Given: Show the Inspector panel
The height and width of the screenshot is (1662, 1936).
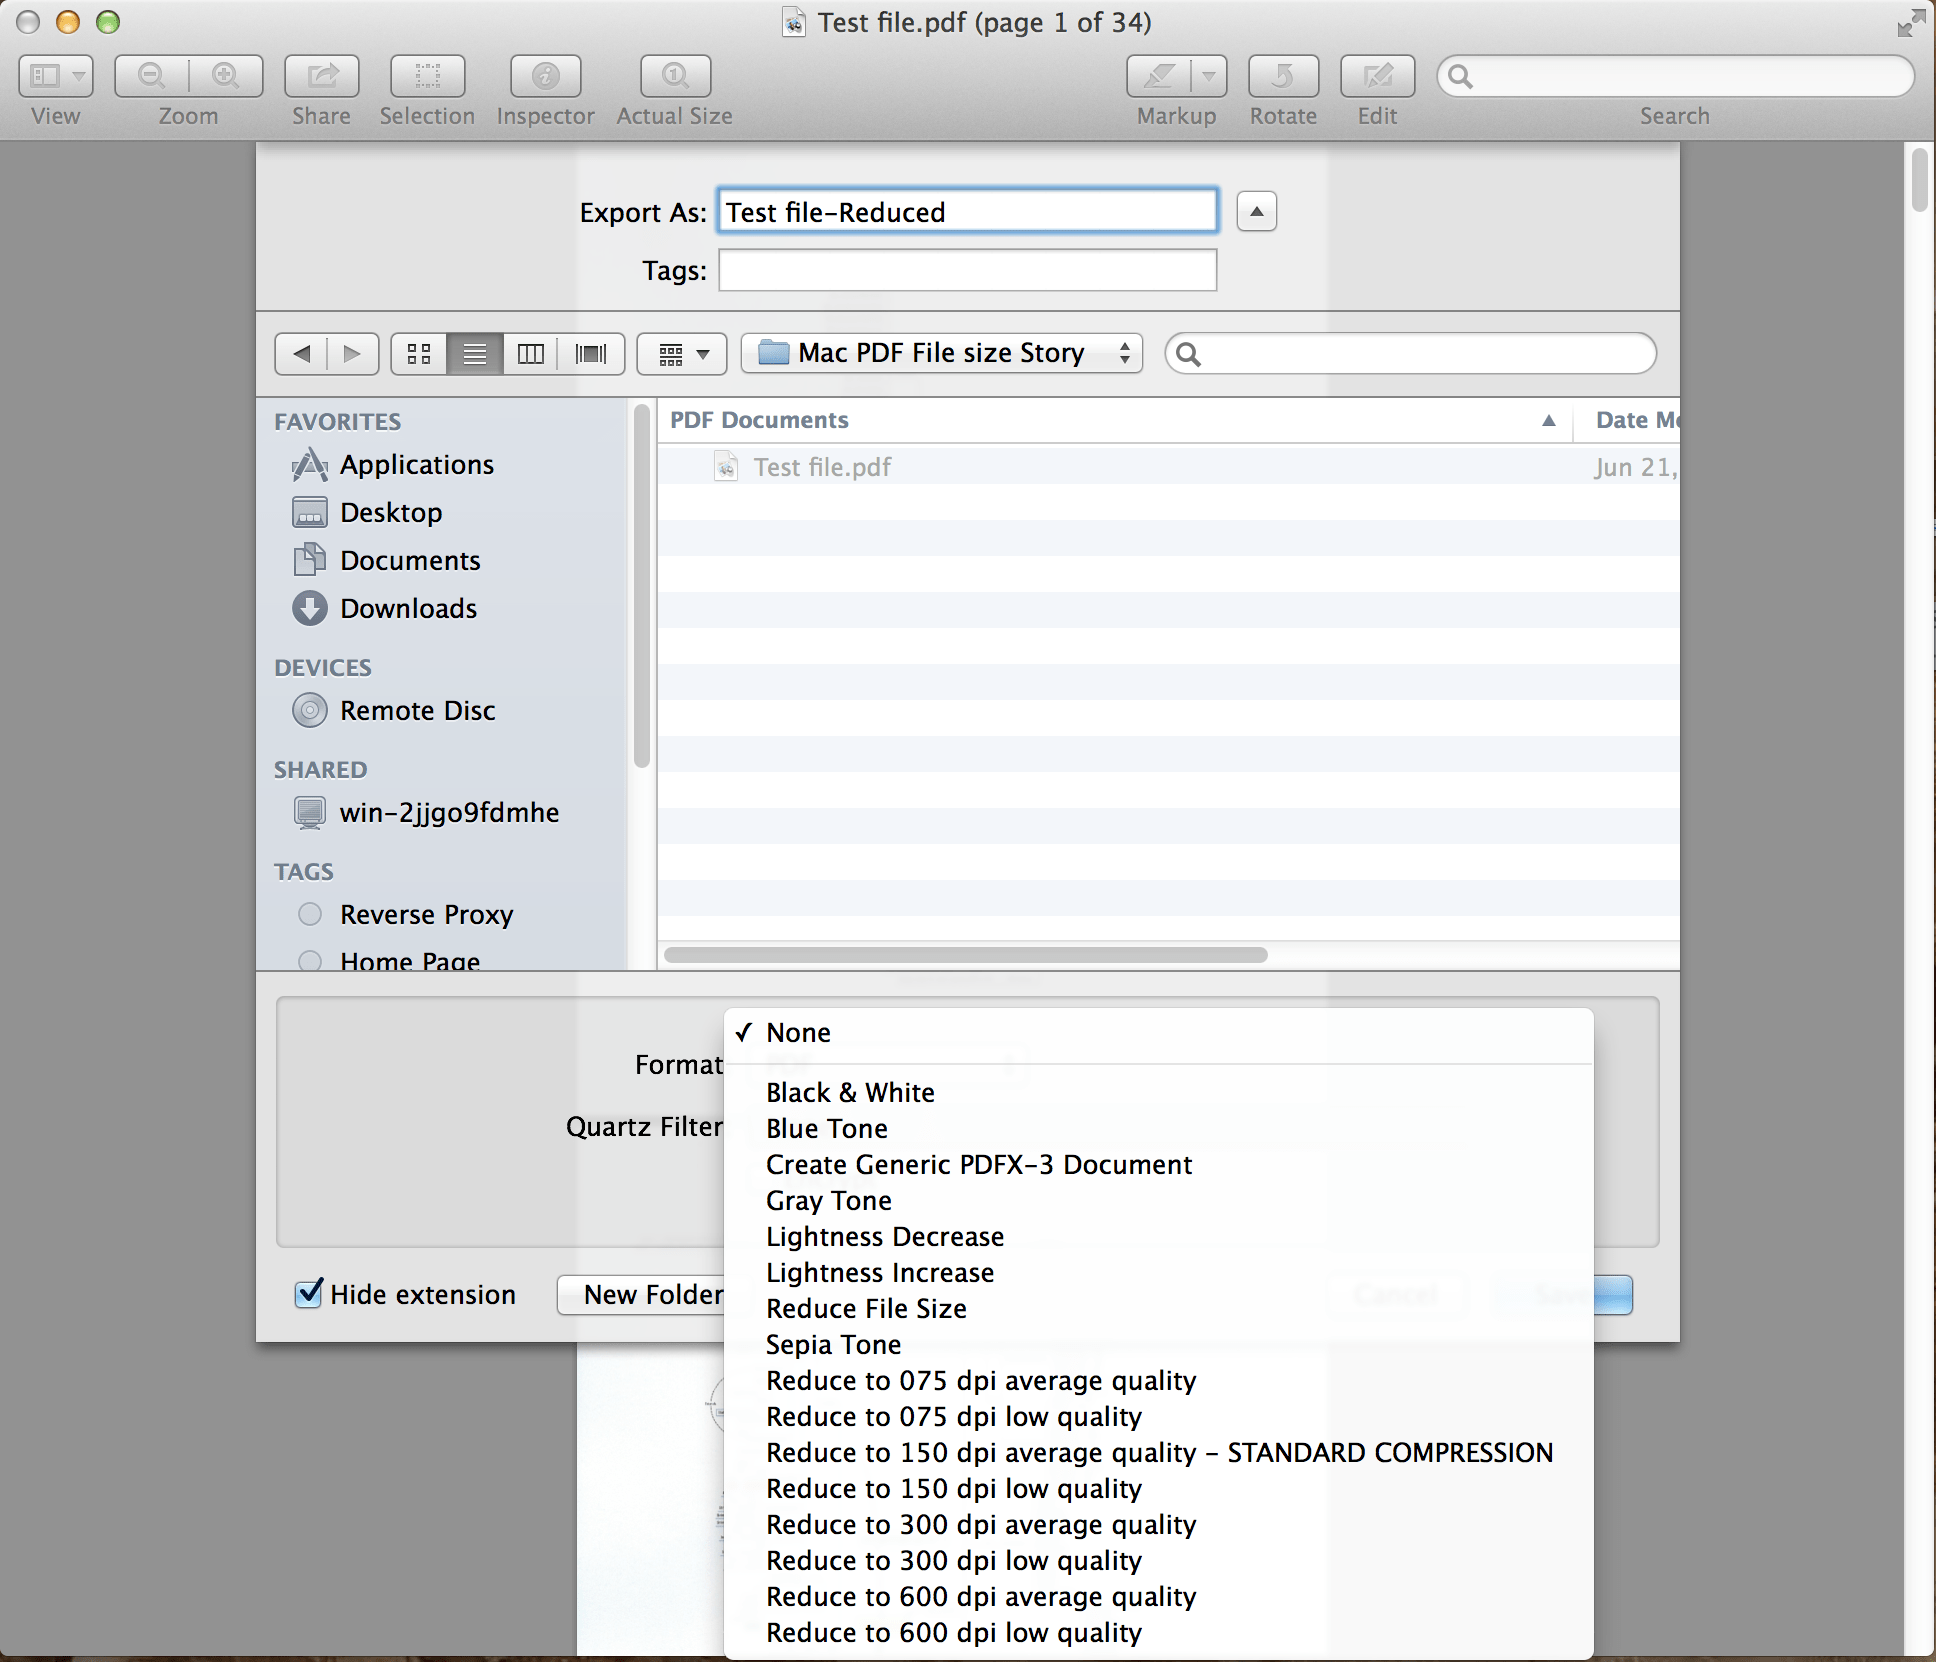Looking at the screenshot, I should [545, 76].
